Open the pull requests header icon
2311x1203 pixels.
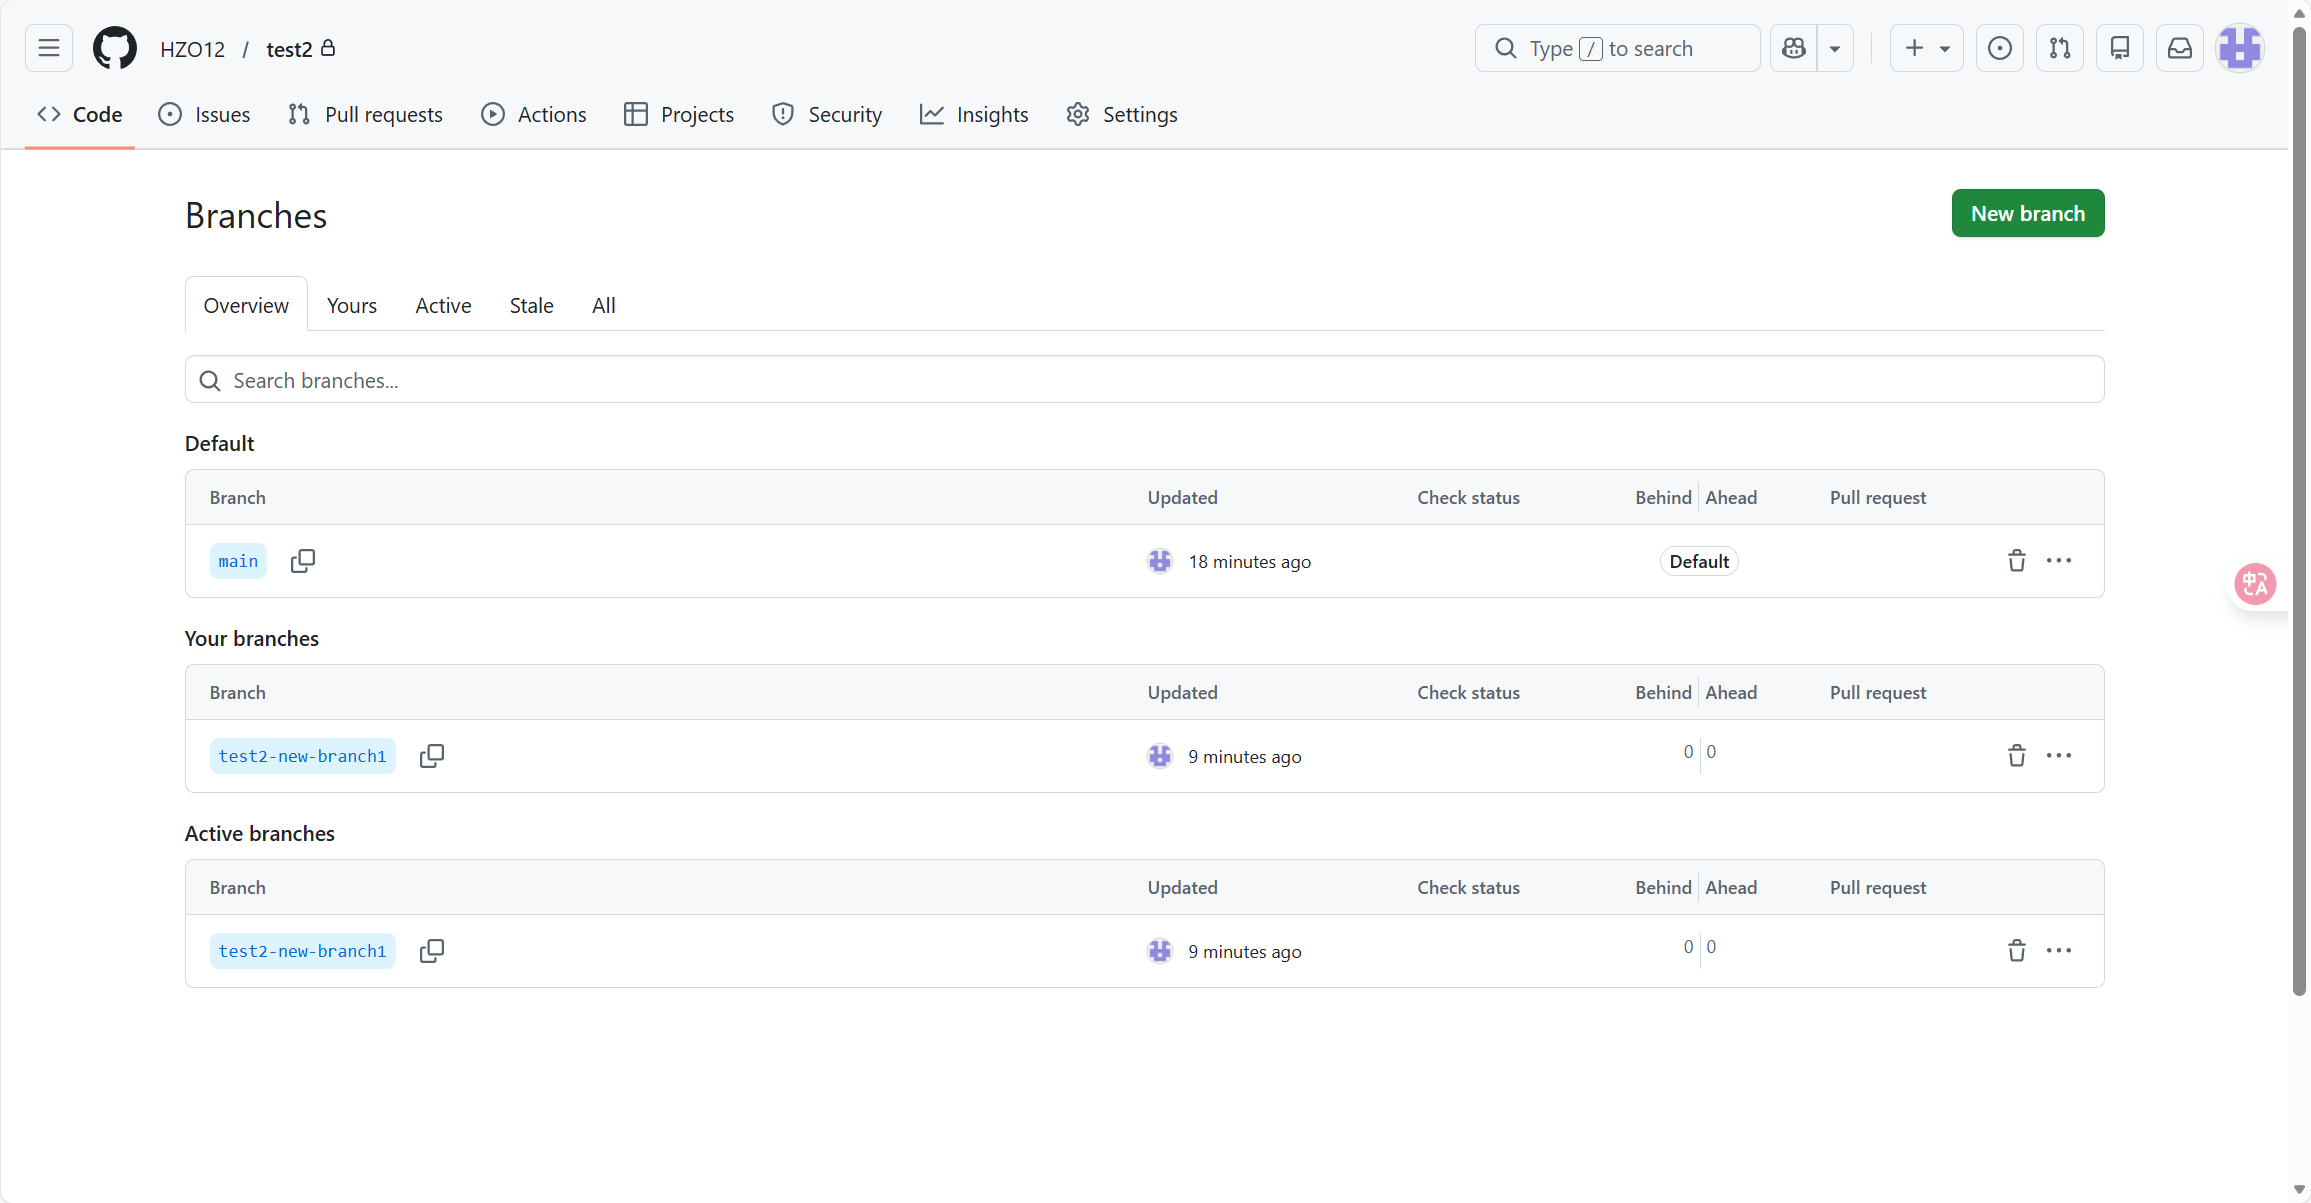2060,48
